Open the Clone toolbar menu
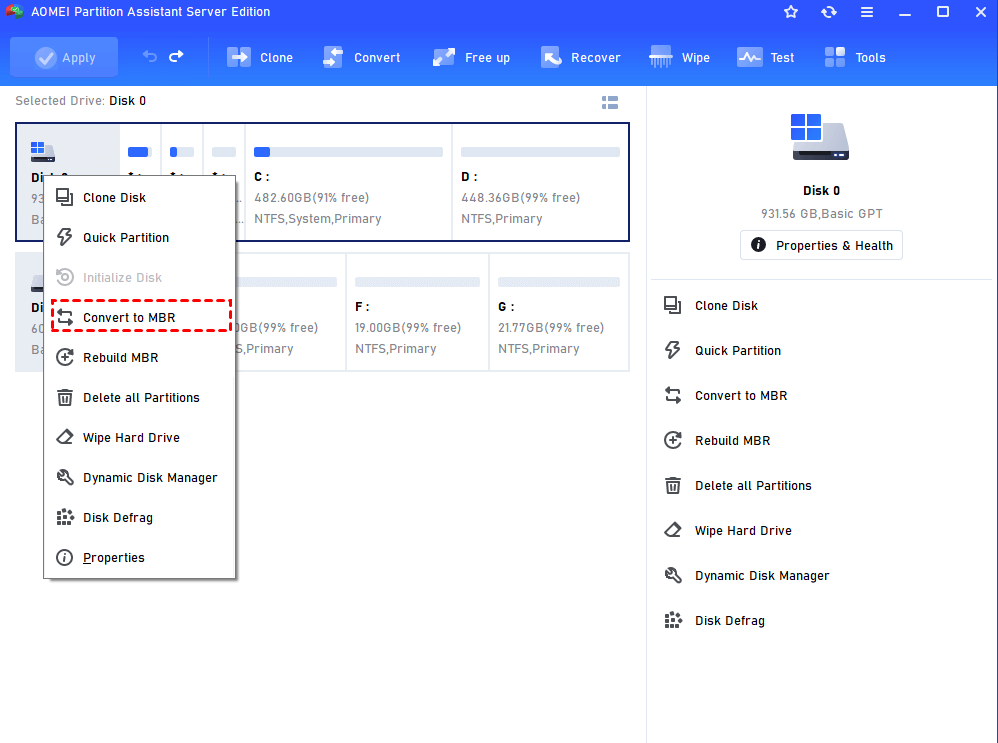This screenshot has width=998, height=743. (x=260, y=57)
